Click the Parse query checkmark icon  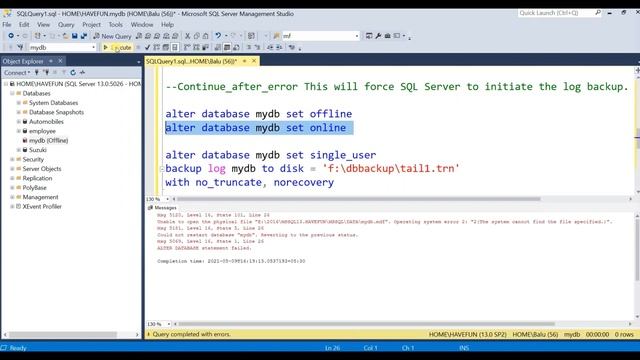[x=147, y=47]
